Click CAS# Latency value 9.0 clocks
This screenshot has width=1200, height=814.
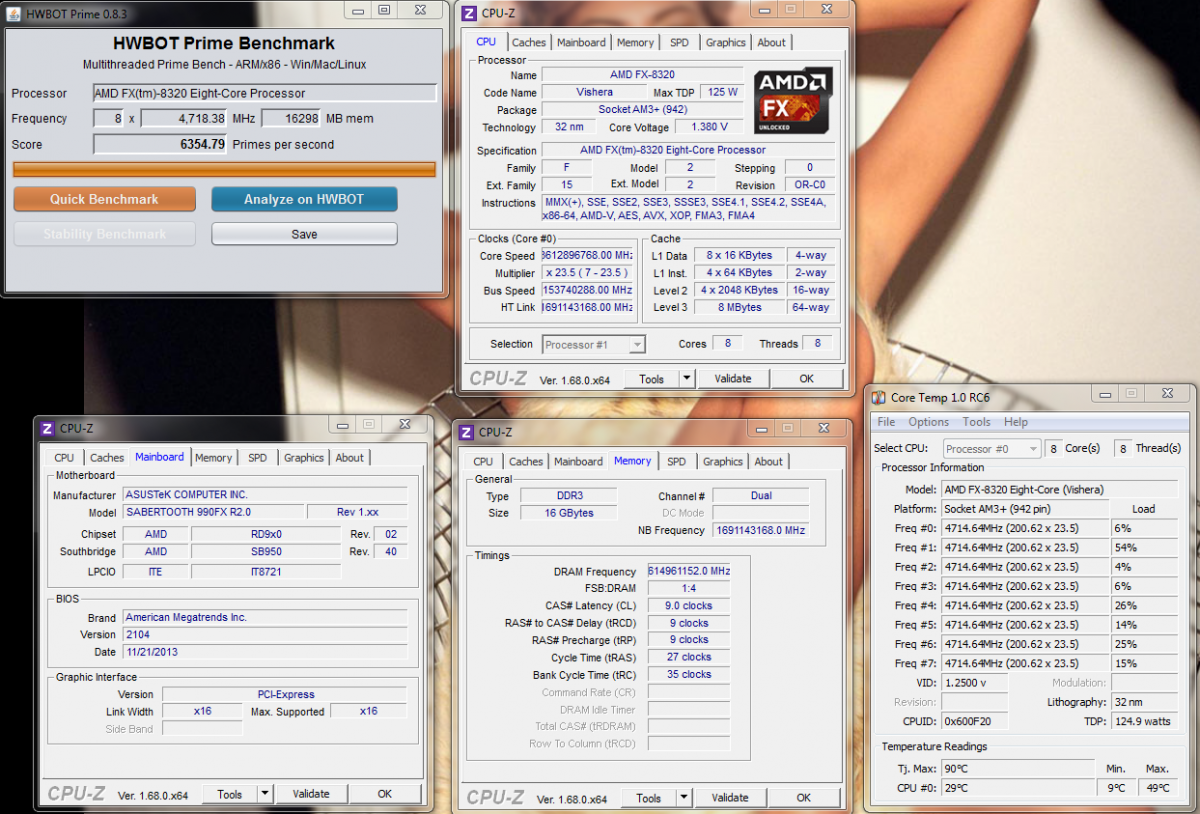click(x=689, y=606)
